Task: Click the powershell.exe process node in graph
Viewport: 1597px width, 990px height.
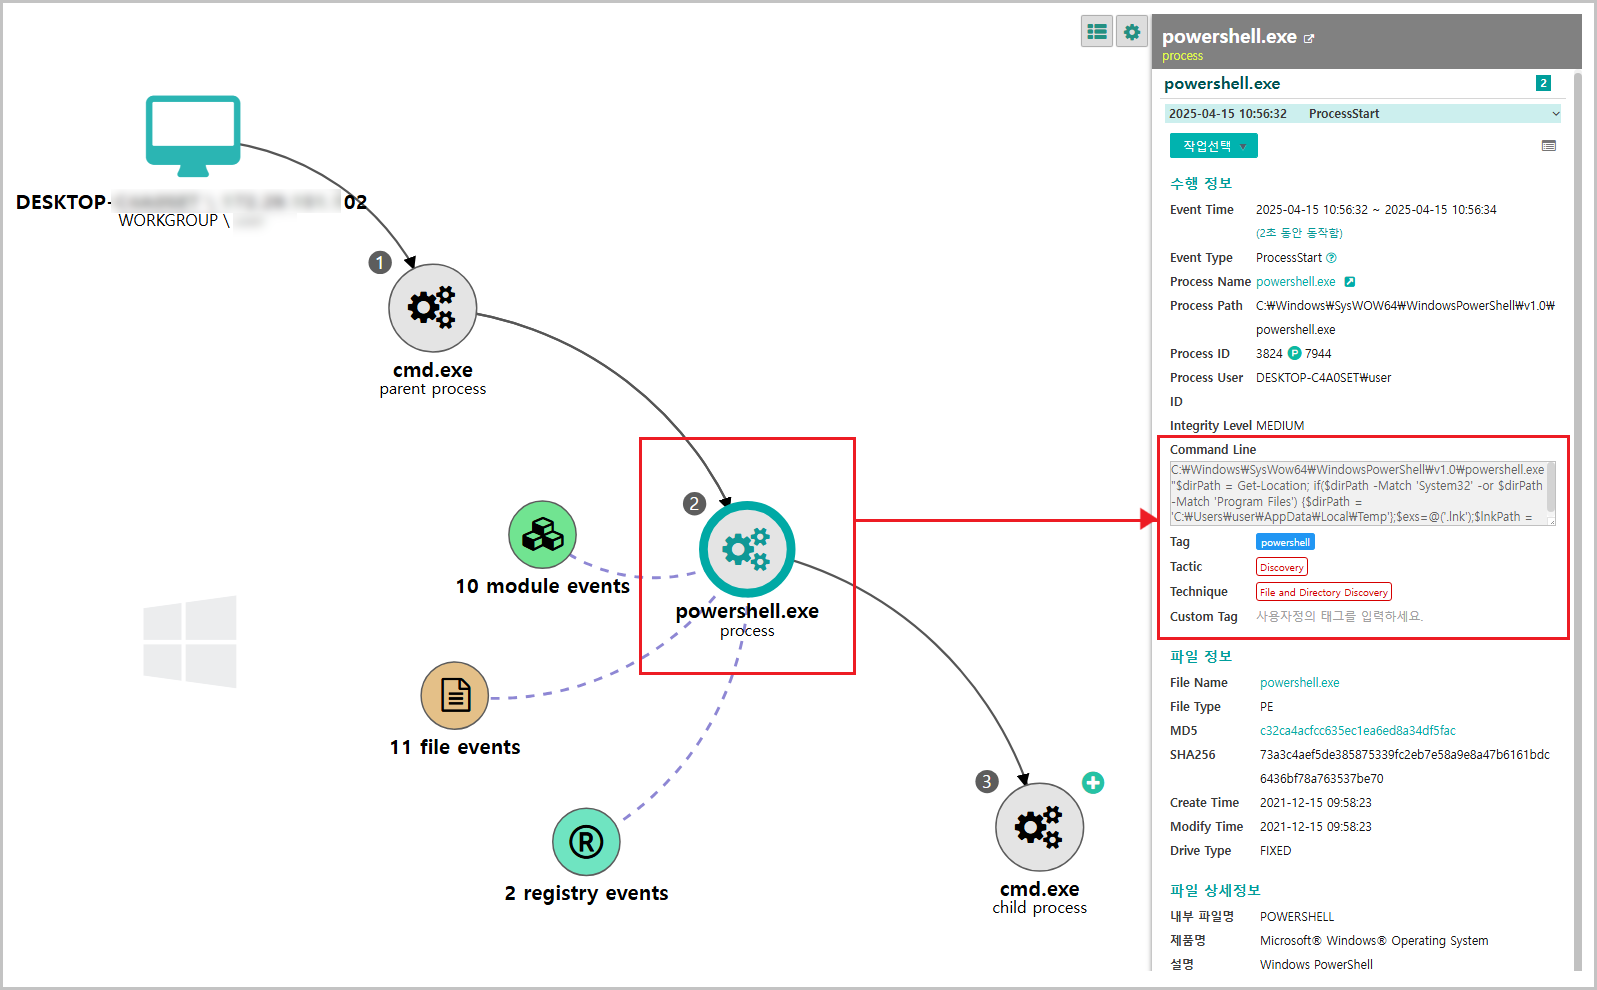Action: click(747, 549)
